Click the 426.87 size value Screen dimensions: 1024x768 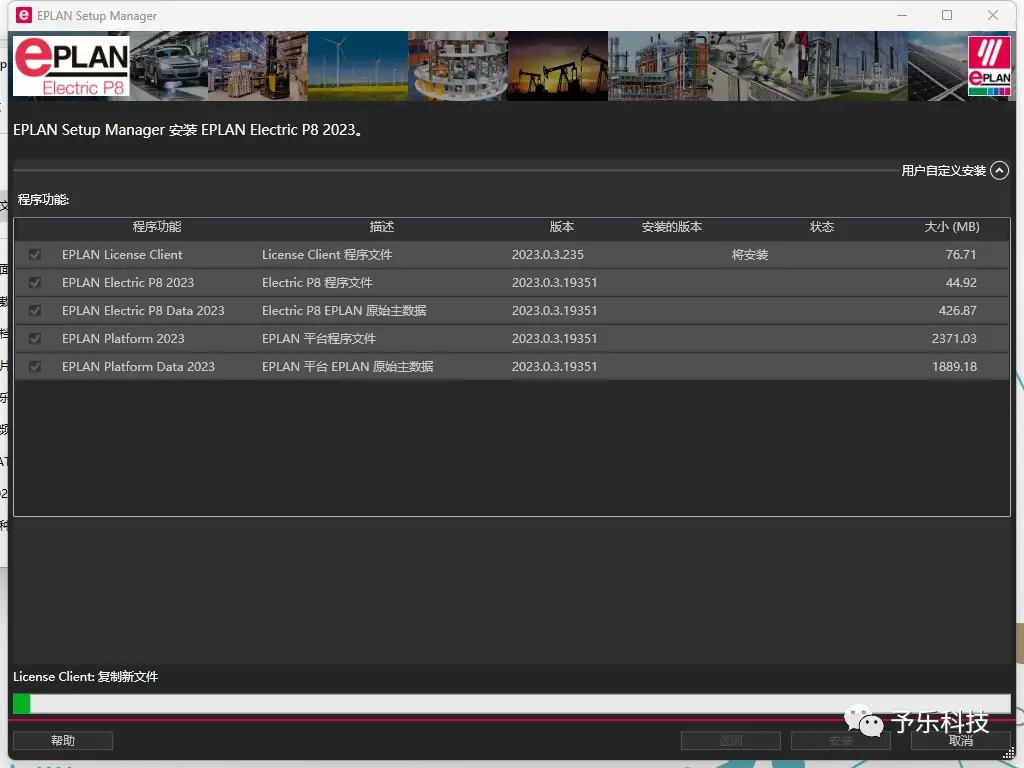point(957,311)
